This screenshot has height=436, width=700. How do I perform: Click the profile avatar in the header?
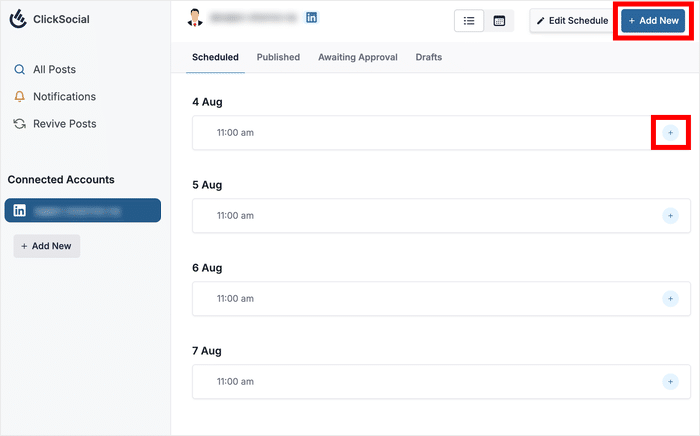tap(195, 18)
